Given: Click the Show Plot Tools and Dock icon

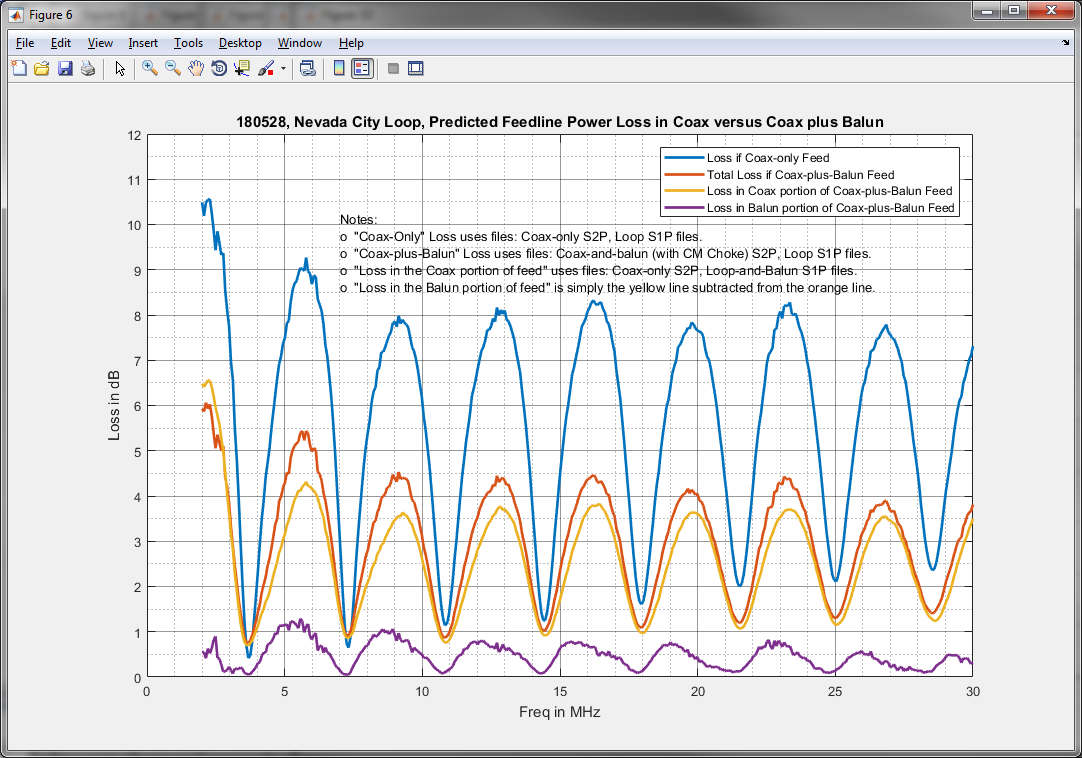Looking at the screenshot, I should (x=415, y=68).
